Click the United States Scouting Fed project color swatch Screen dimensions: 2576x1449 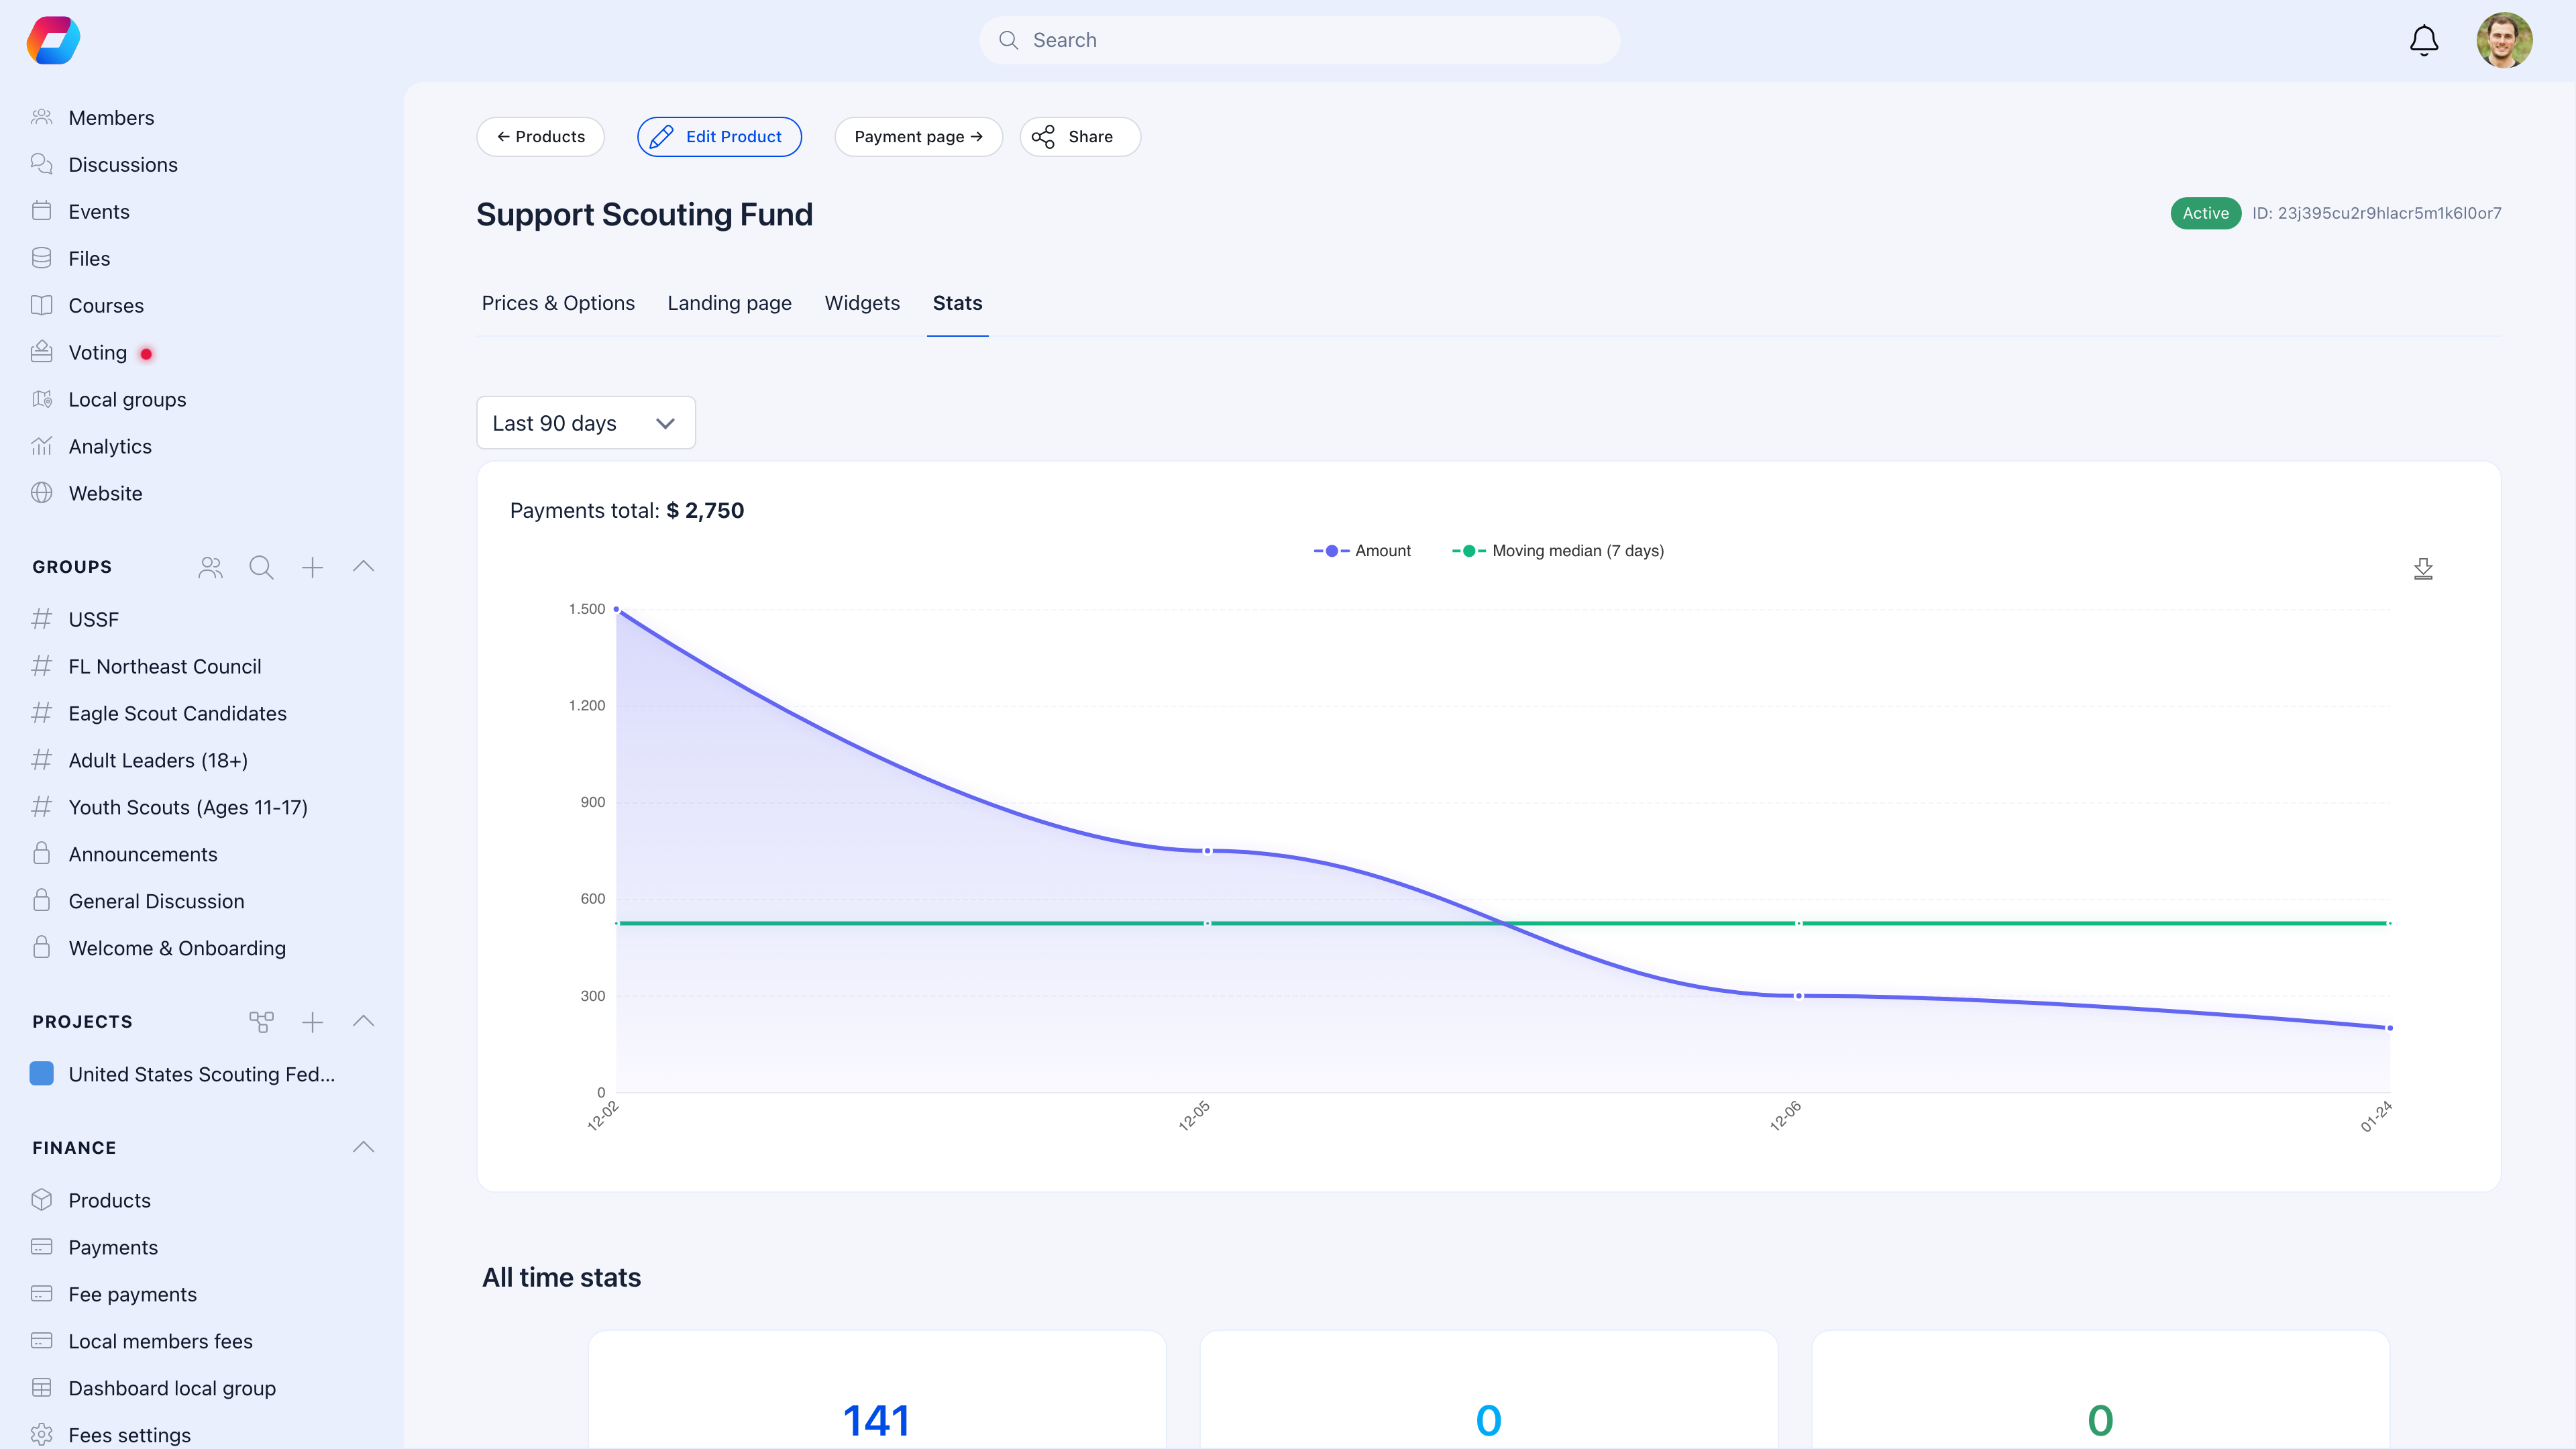(41, 1074)
